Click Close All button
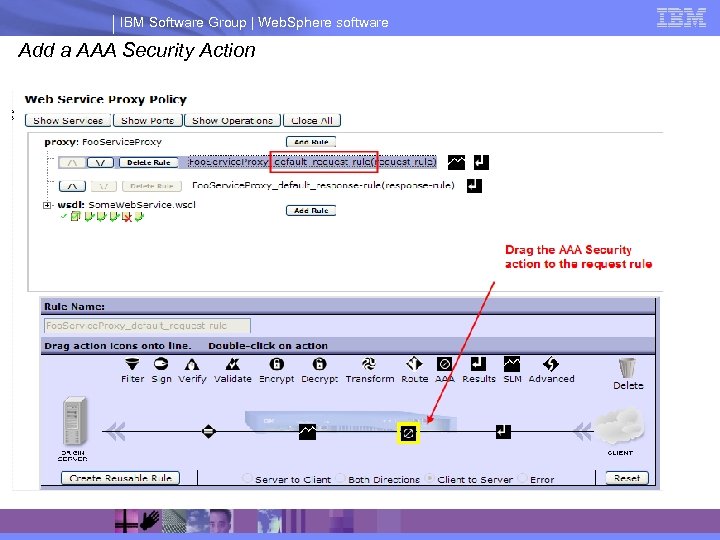Screen dimensions: 720x540 pos(312,120)
